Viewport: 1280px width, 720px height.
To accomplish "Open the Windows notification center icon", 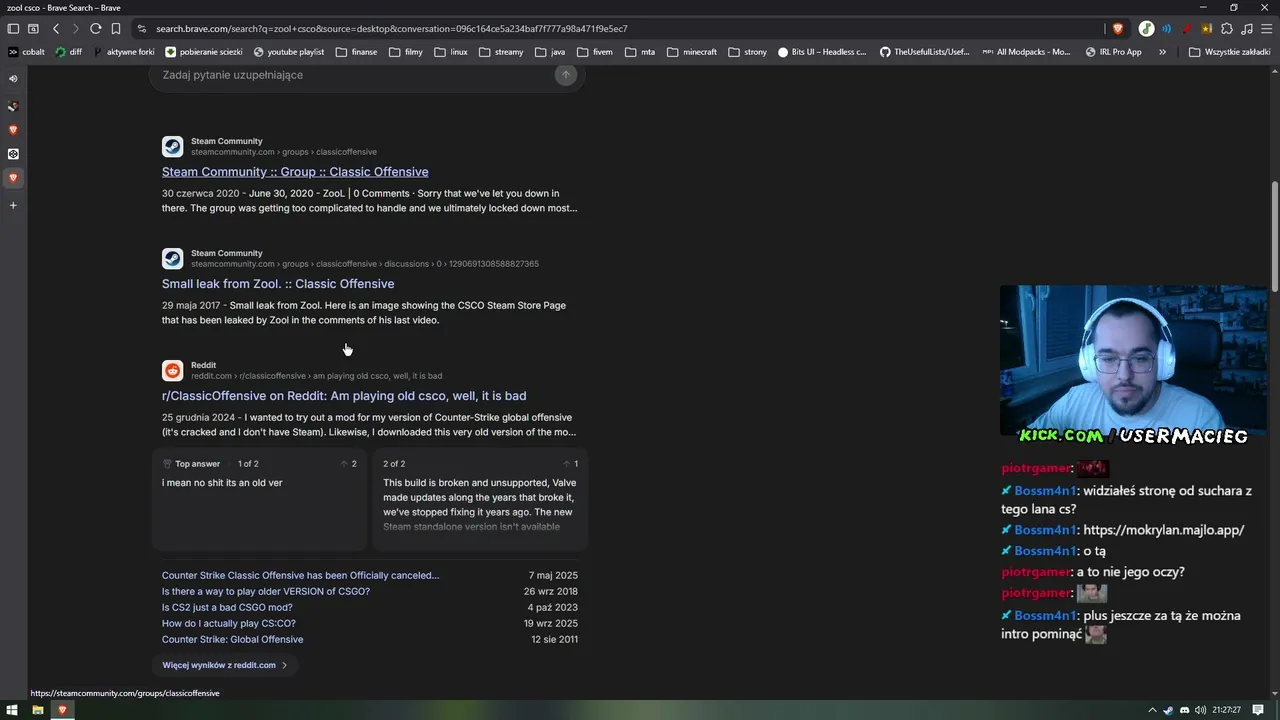I will [x=1258, y=710].
